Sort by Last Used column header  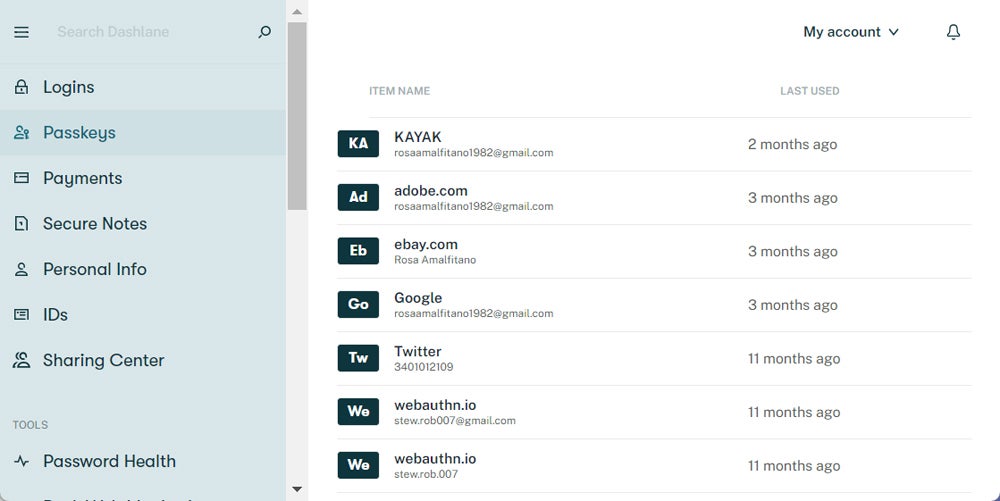click(809, 91)
